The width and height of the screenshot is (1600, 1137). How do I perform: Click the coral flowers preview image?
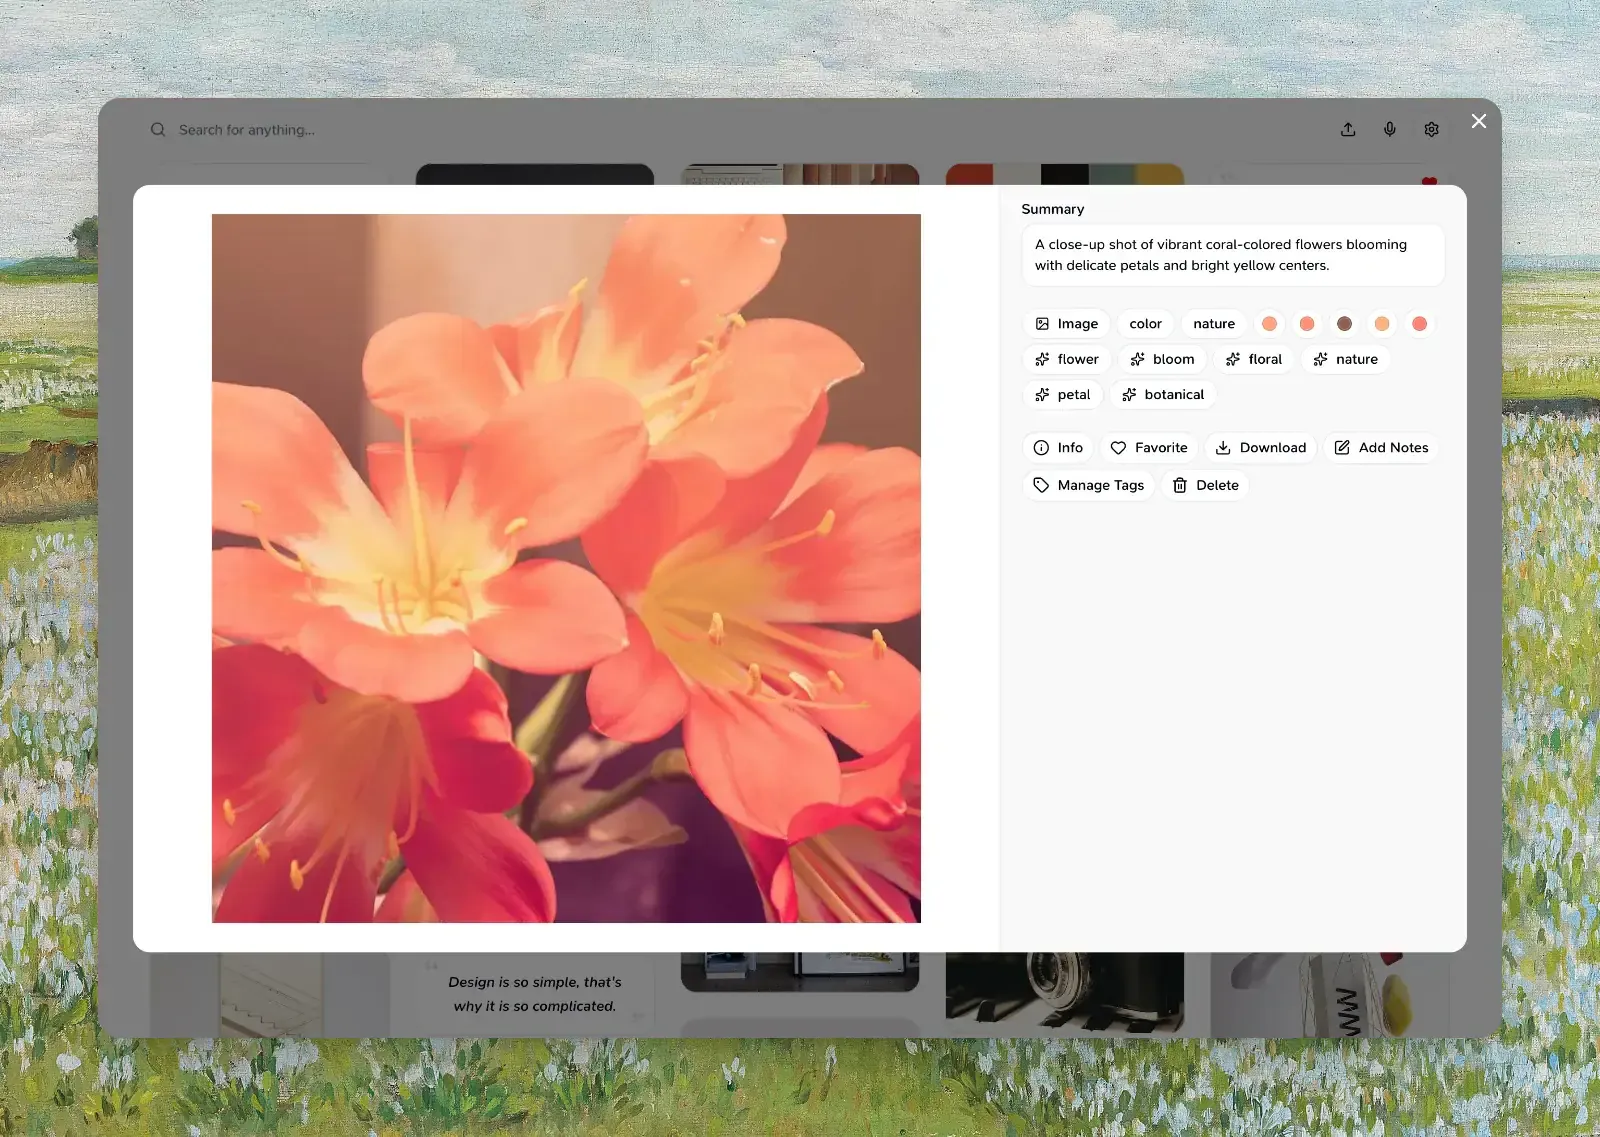566,568
